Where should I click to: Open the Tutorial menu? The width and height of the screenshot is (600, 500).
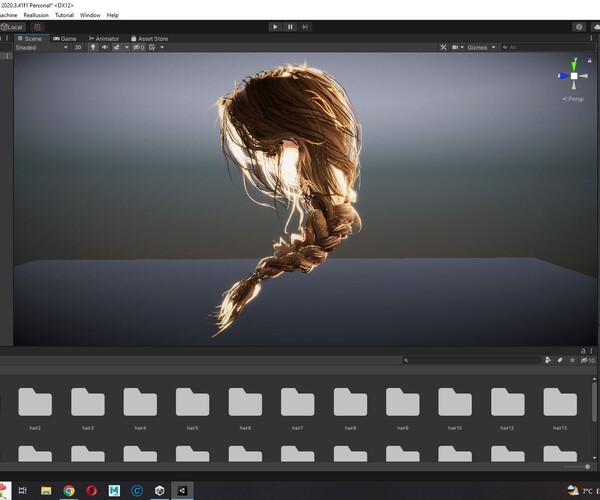tap(64, 15)
